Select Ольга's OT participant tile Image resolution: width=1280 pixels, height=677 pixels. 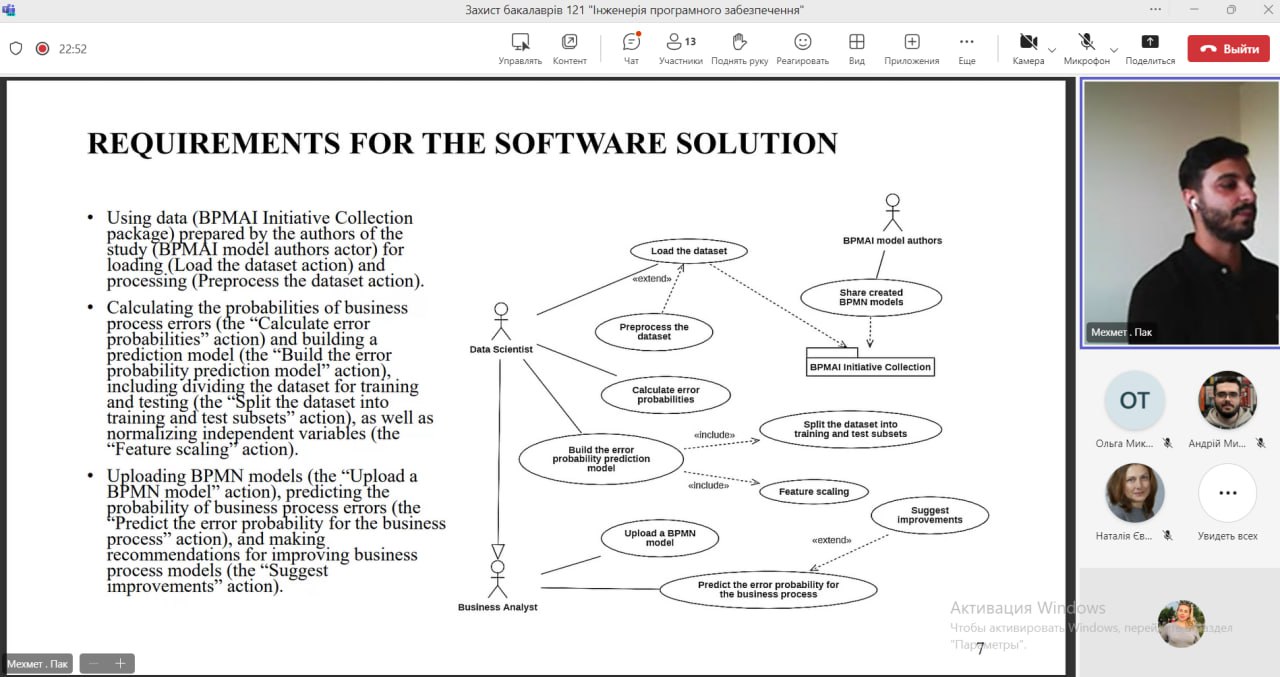pos(1134,401)
